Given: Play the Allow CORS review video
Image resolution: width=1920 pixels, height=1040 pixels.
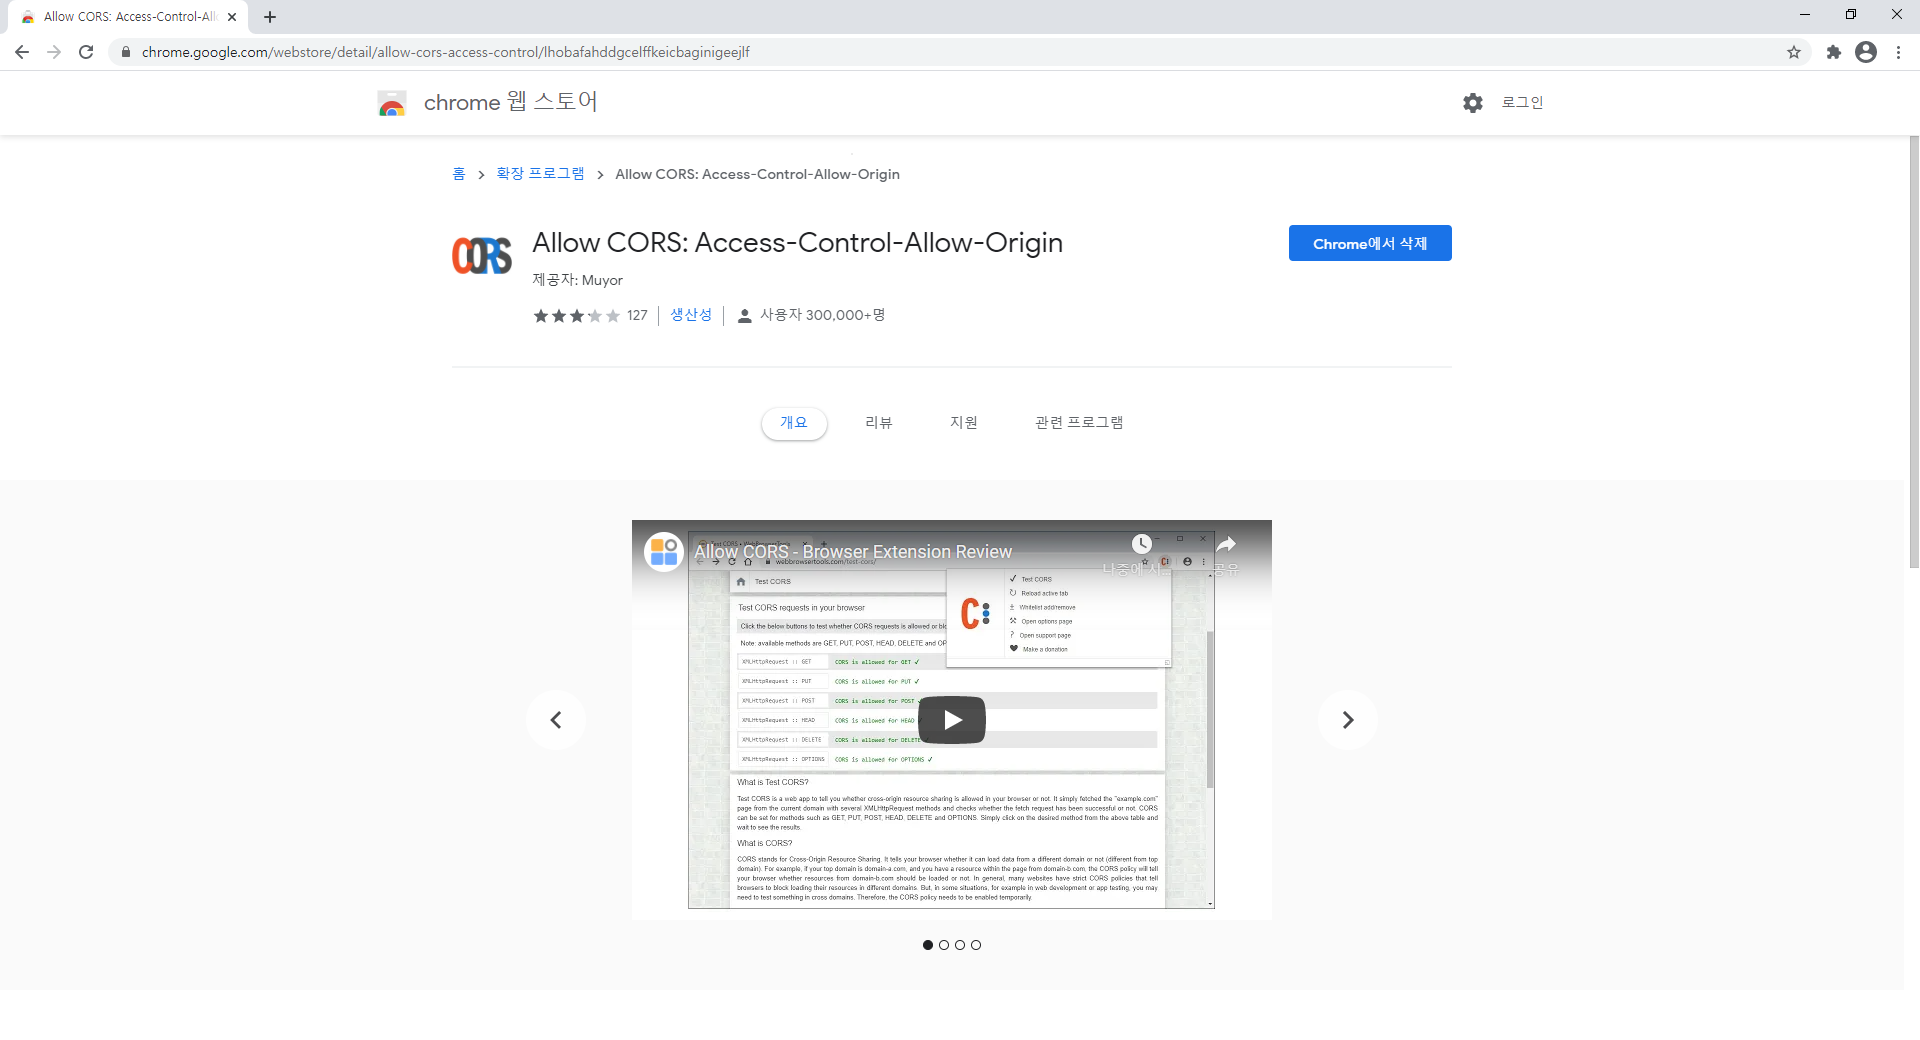Looking at the screenshot, I should click(x=952, y=720).
